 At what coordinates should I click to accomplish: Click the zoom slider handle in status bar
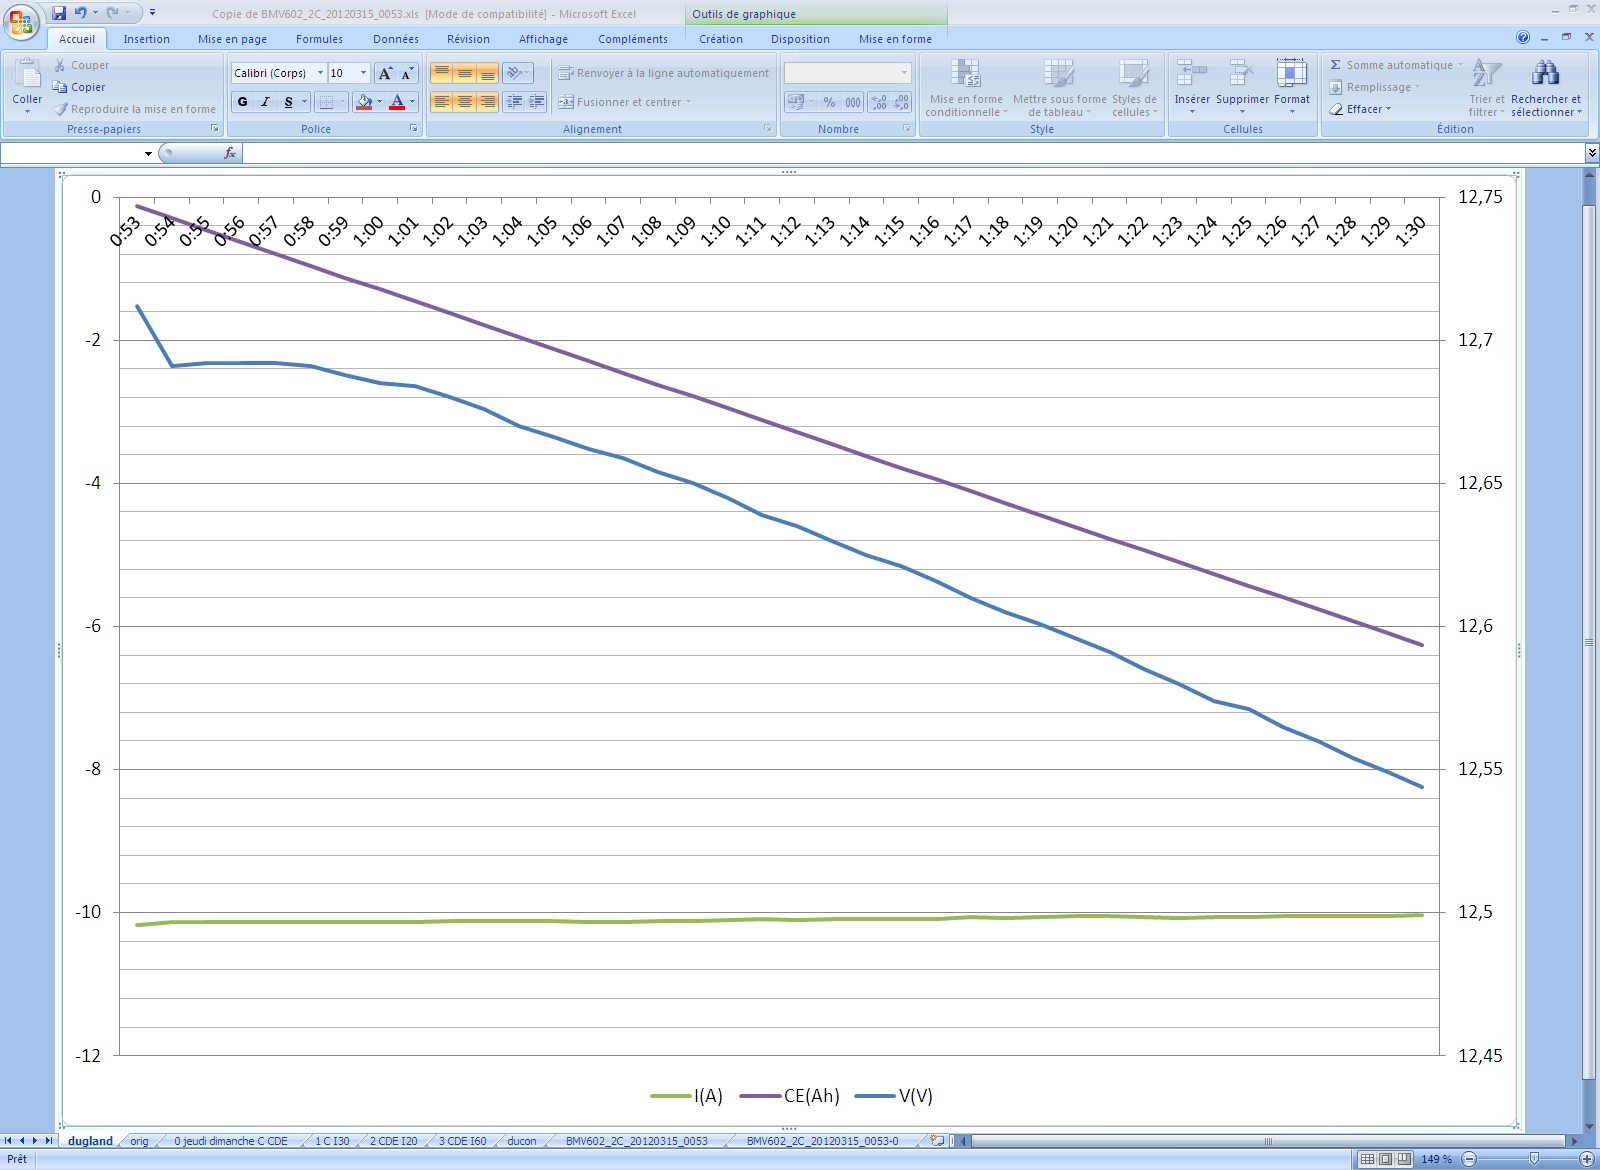point(1534,1159)
